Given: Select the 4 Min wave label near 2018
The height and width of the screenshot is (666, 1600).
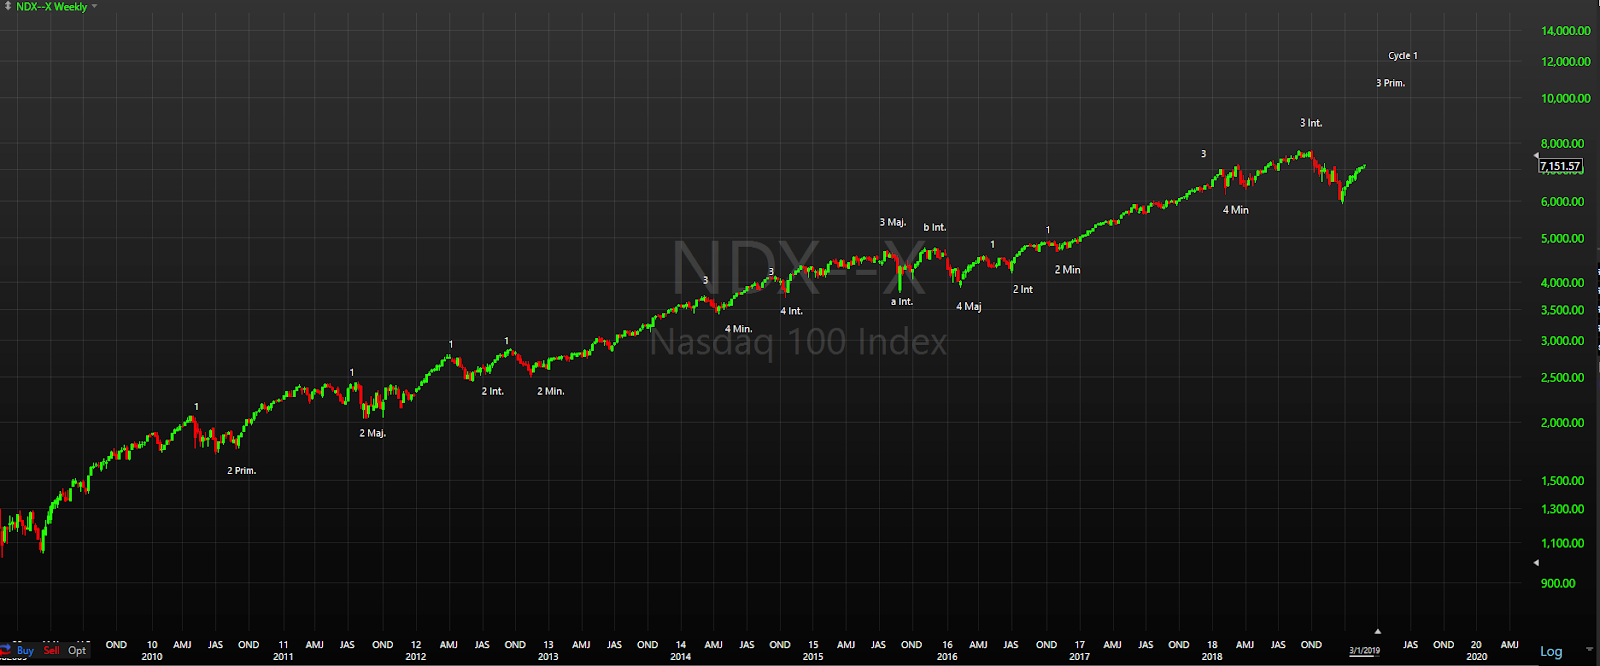Looking at the screenshot, I should [x=1236, y=210].
